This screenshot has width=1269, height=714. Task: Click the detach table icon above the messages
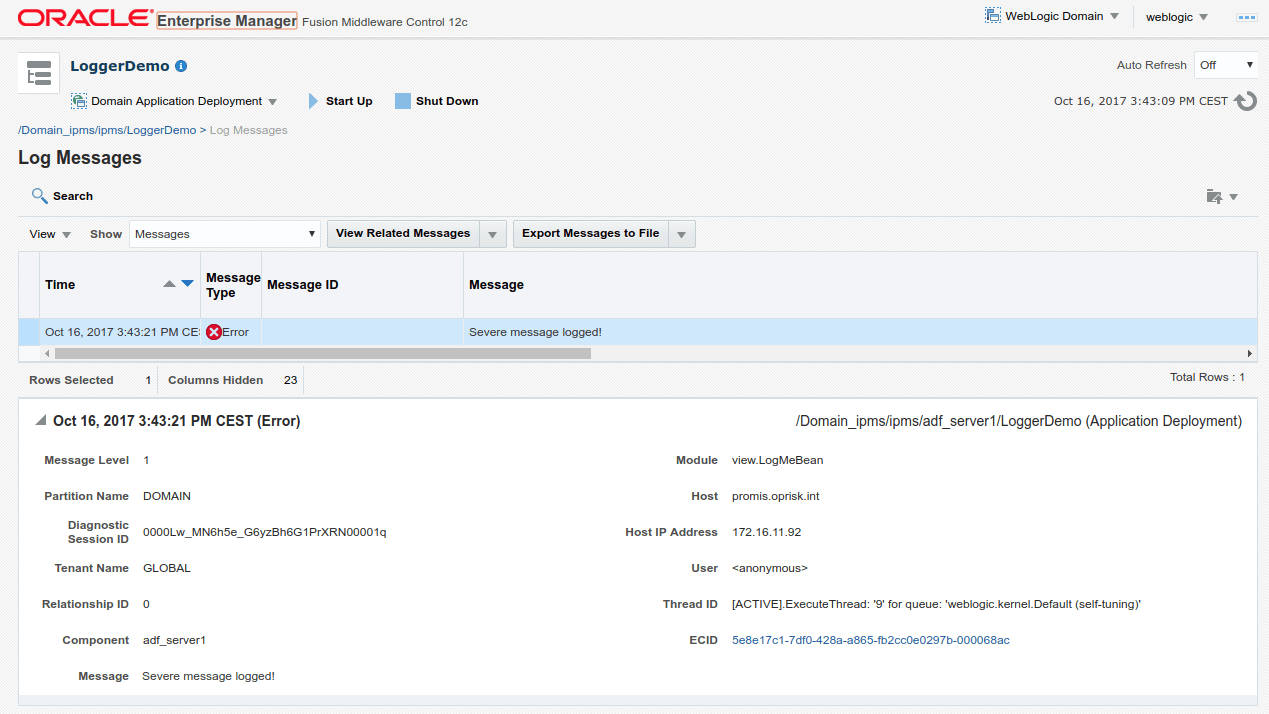coord(1215,197)
